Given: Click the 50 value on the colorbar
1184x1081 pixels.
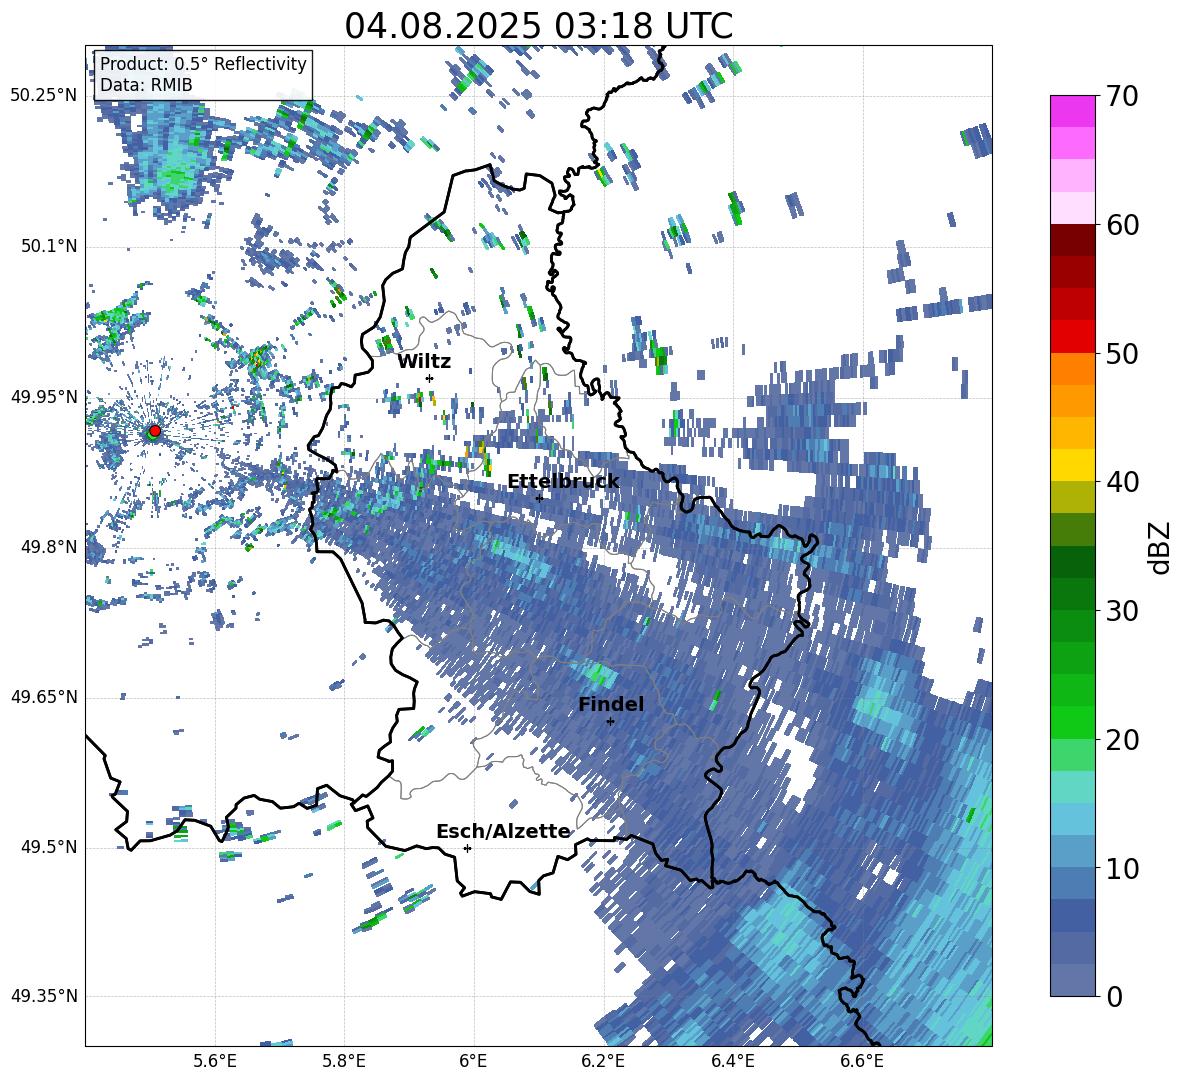Looking at the screenshot, I should [1121, 354].
